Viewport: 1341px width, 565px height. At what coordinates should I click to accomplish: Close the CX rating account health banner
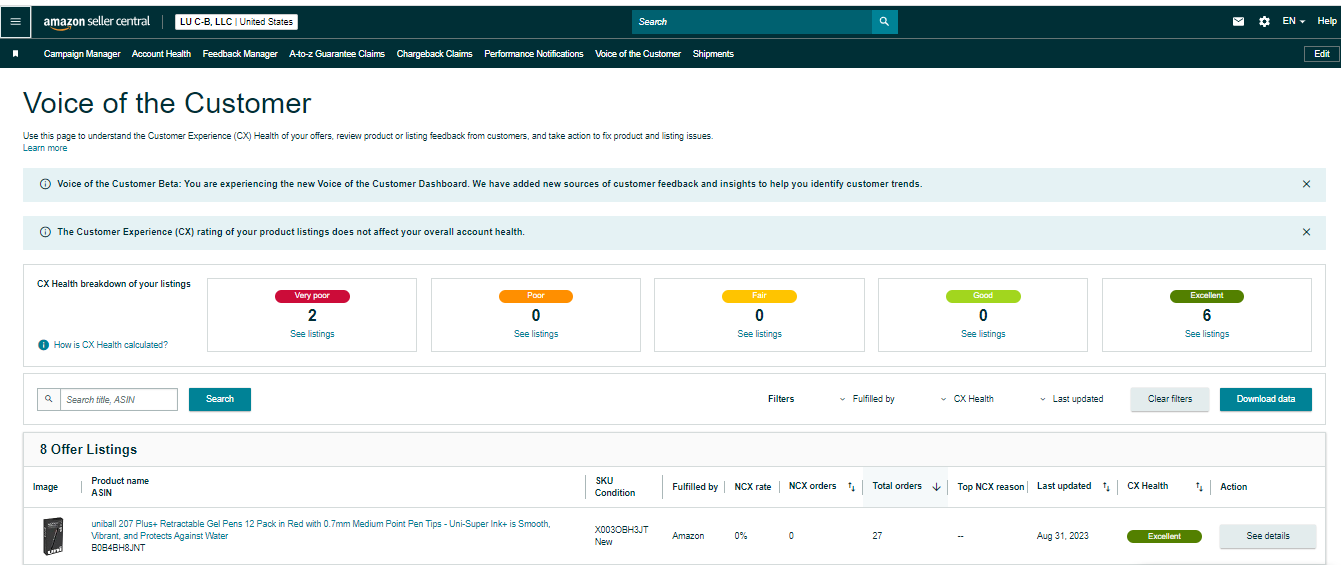(x=1306, y=232)
